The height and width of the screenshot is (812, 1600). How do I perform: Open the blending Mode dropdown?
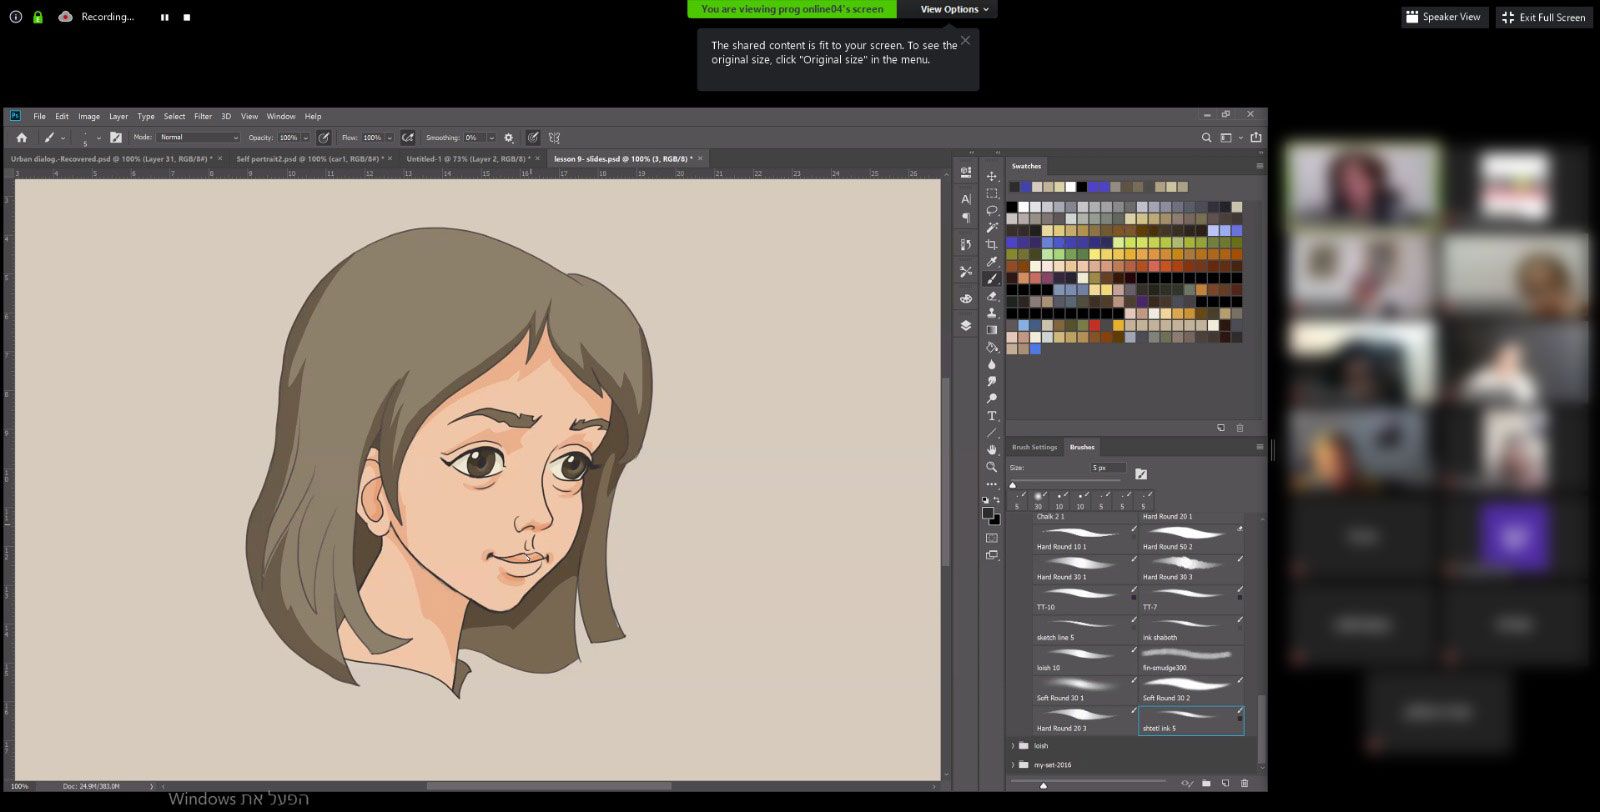pos(198,138)
